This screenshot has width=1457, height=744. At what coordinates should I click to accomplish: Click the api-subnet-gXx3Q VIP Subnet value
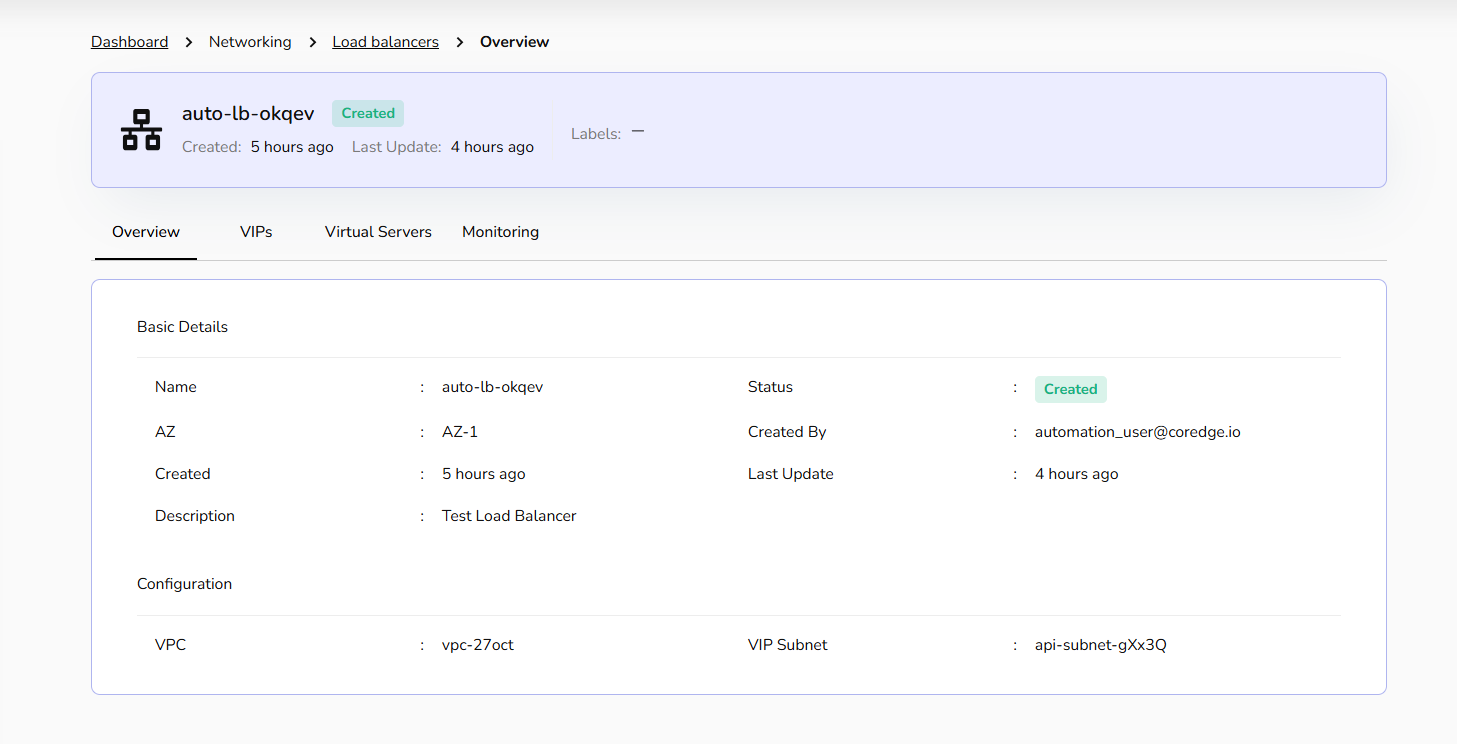(1100, 645)
